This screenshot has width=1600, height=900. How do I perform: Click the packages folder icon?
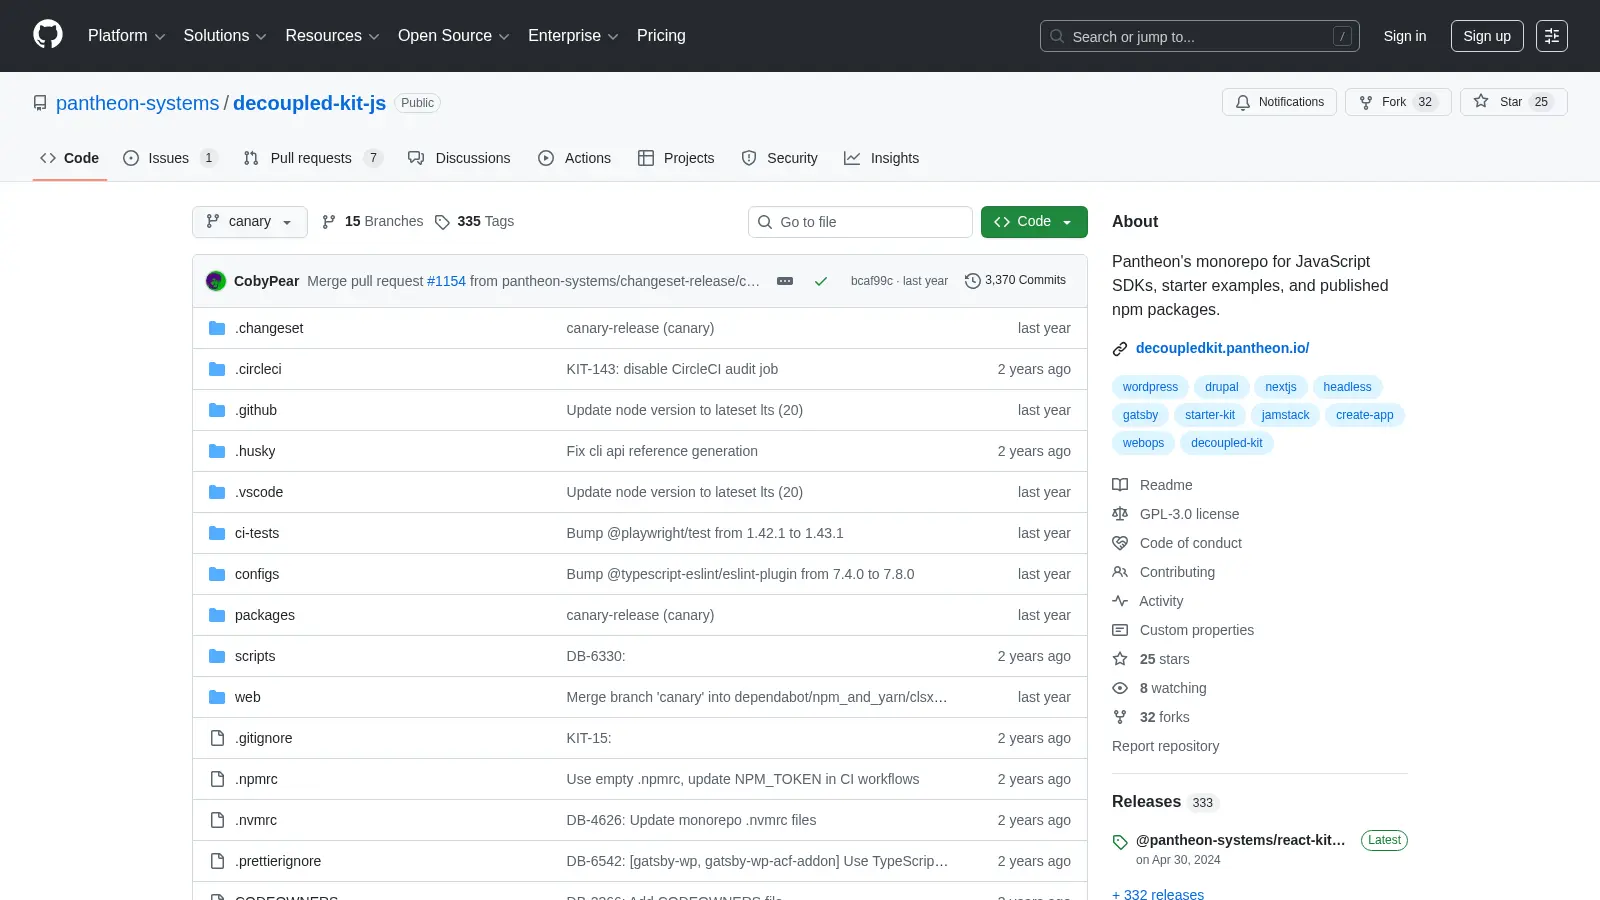click(x=217, y=615)
